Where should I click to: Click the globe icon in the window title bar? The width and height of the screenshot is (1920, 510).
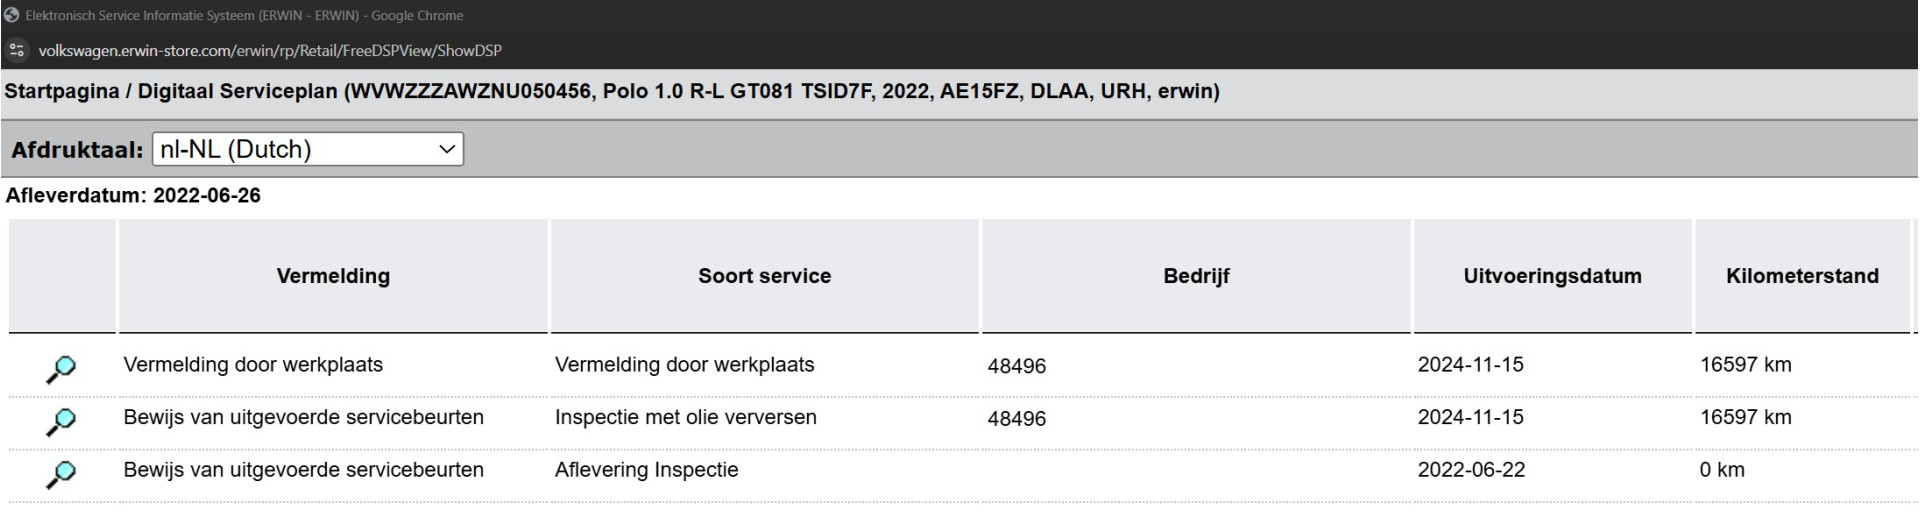click(12, 15)
